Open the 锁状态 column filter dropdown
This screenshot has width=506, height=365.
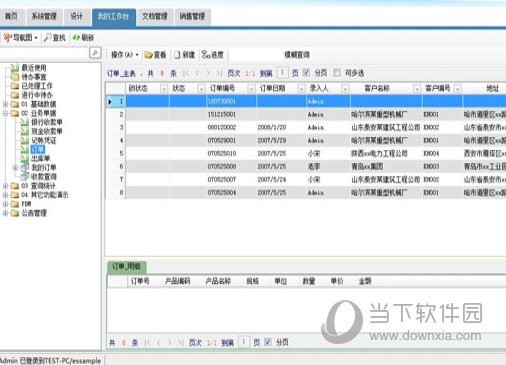click(x=164, y=89)
